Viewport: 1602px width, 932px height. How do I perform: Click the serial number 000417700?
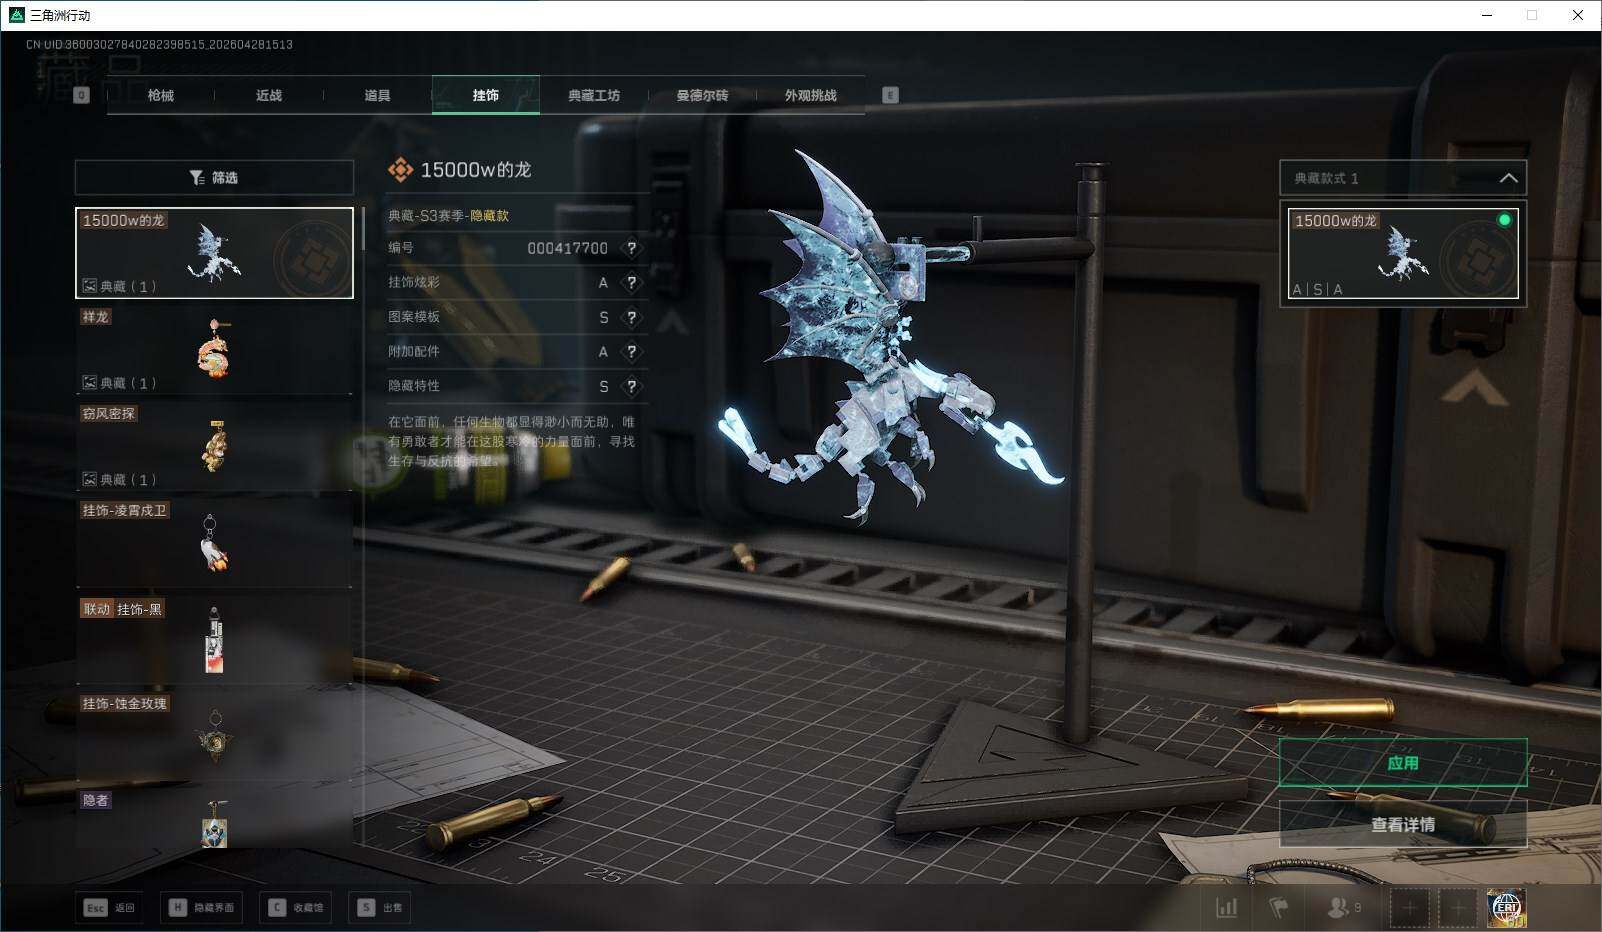pyautogui.click(x=567, y=248)
